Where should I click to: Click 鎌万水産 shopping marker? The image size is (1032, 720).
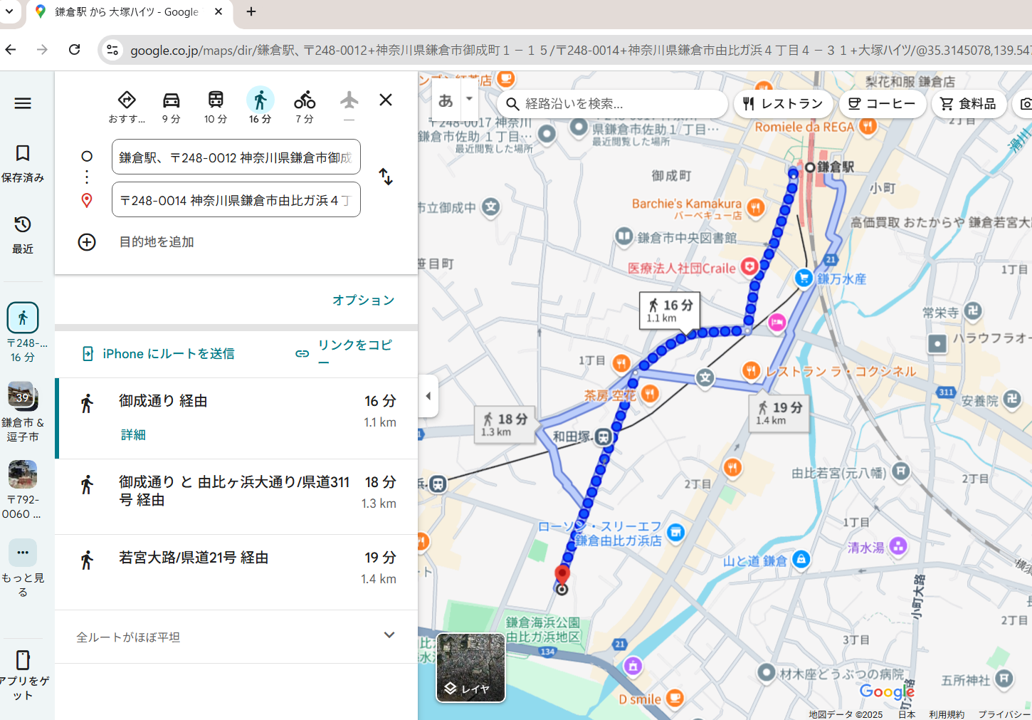coord(803,278)
